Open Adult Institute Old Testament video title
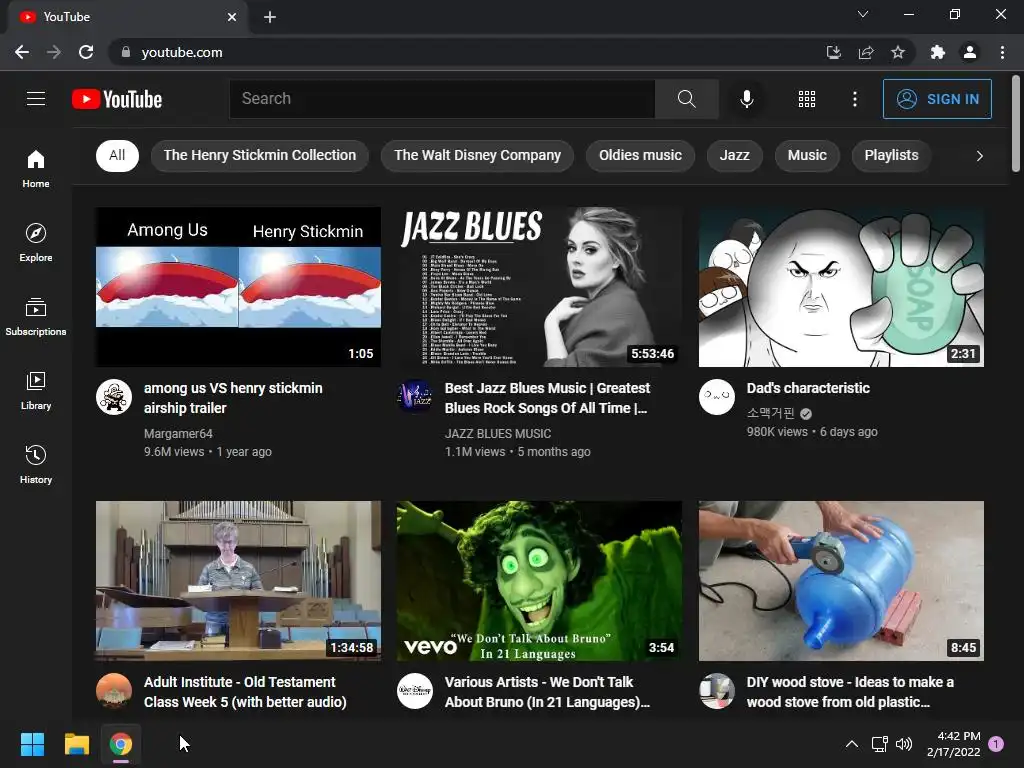The height and width of the screenshot is (768, 1024). 245,692
